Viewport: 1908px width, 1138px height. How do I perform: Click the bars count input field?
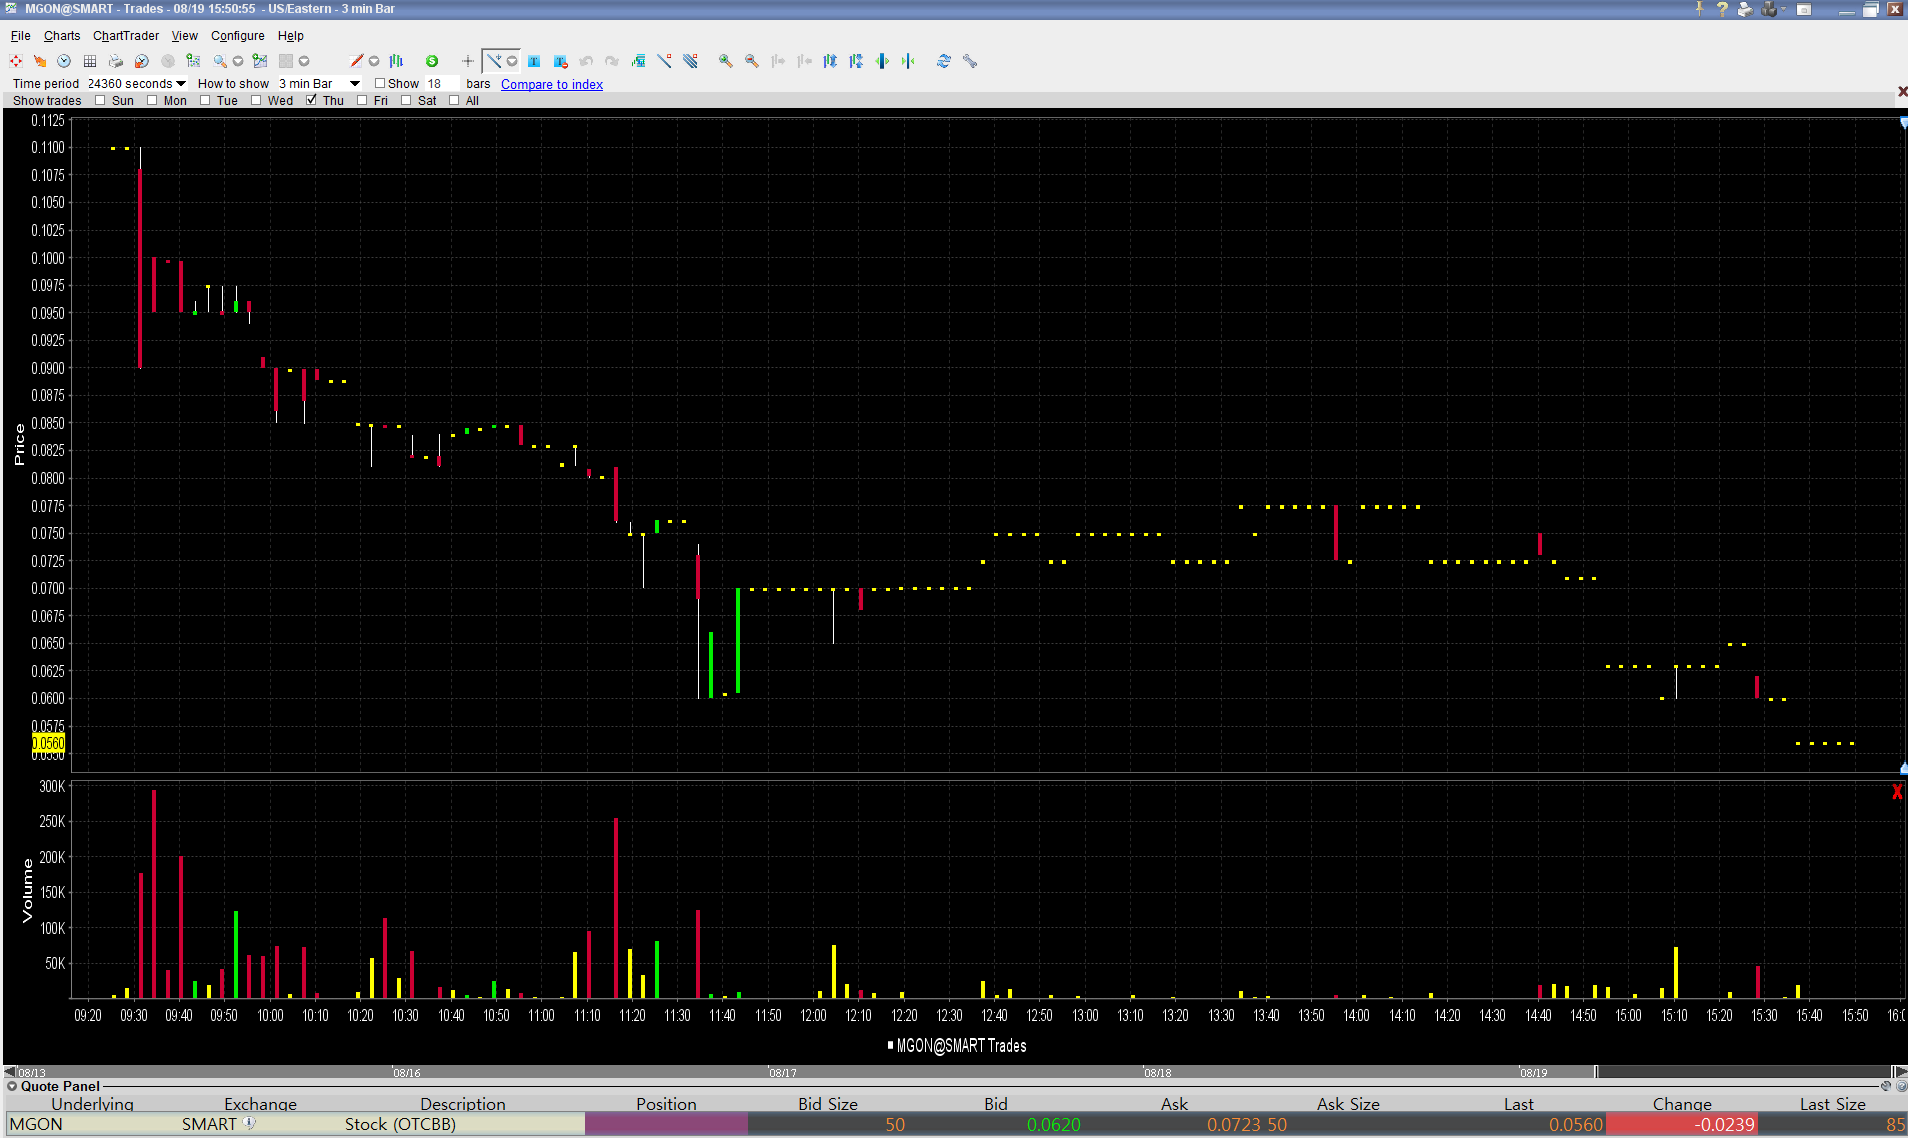[441, 84]
